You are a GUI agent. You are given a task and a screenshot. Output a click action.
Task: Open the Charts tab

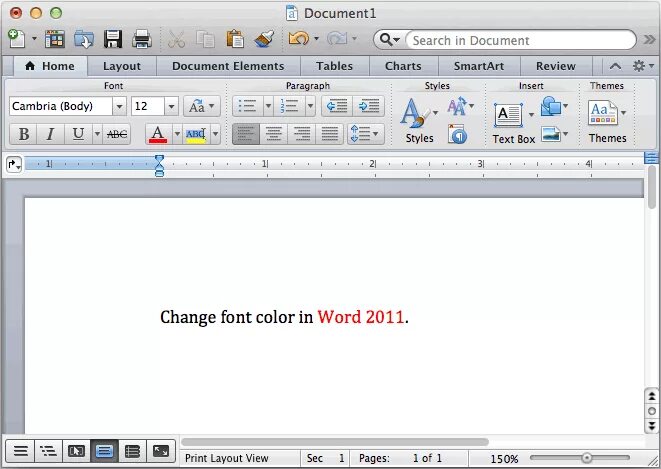tap(403, 66)
